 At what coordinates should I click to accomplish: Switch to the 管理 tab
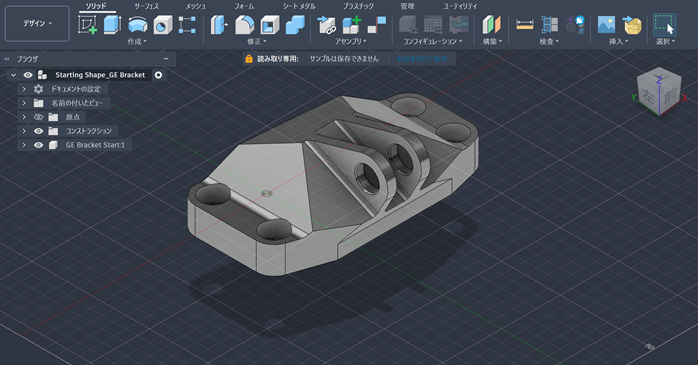[407, 6]
